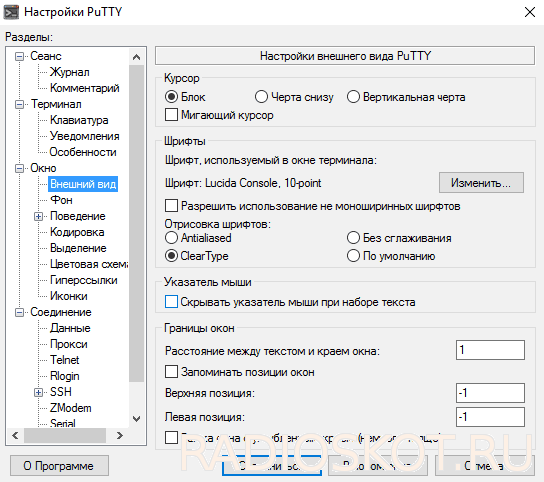Click the Отмена button
544x482 pixels.
click(485, 466)
